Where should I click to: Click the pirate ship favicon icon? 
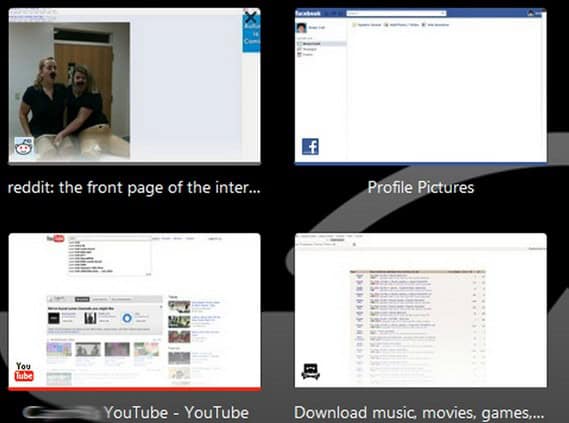pos(310,371)
